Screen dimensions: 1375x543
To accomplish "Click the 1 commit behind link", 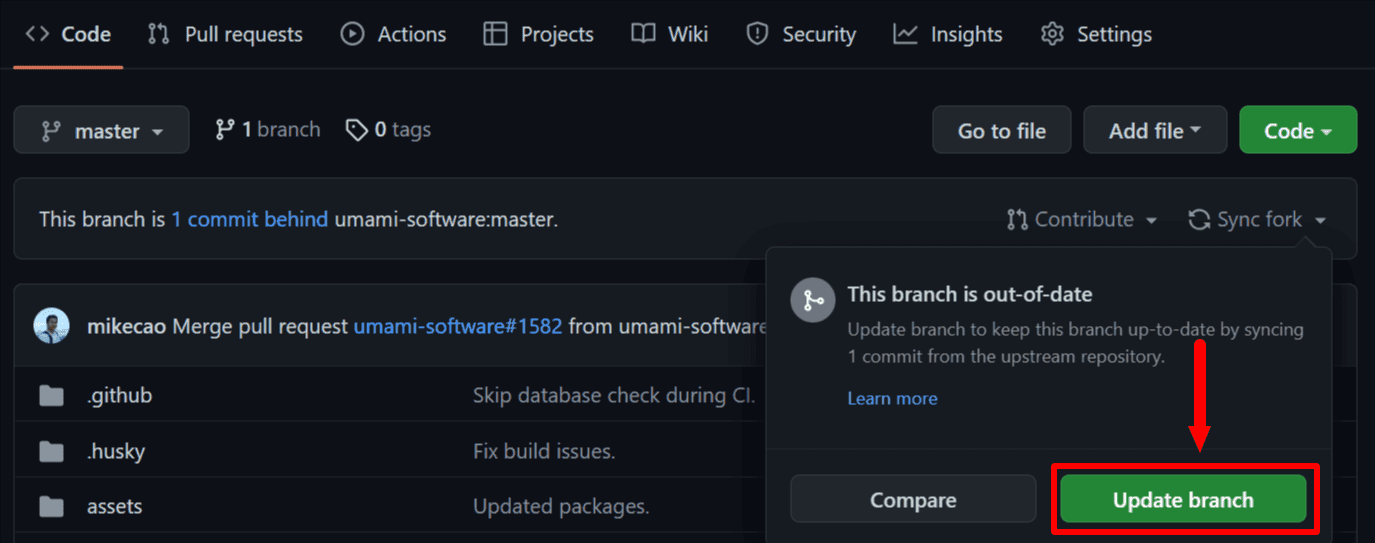I will (x=249, y=219).
